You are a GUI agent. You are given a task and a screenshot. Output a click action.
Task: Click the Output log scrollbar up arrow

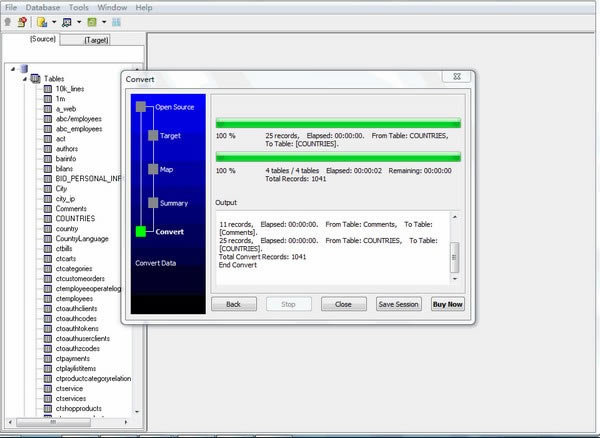(x=456, y=218)
